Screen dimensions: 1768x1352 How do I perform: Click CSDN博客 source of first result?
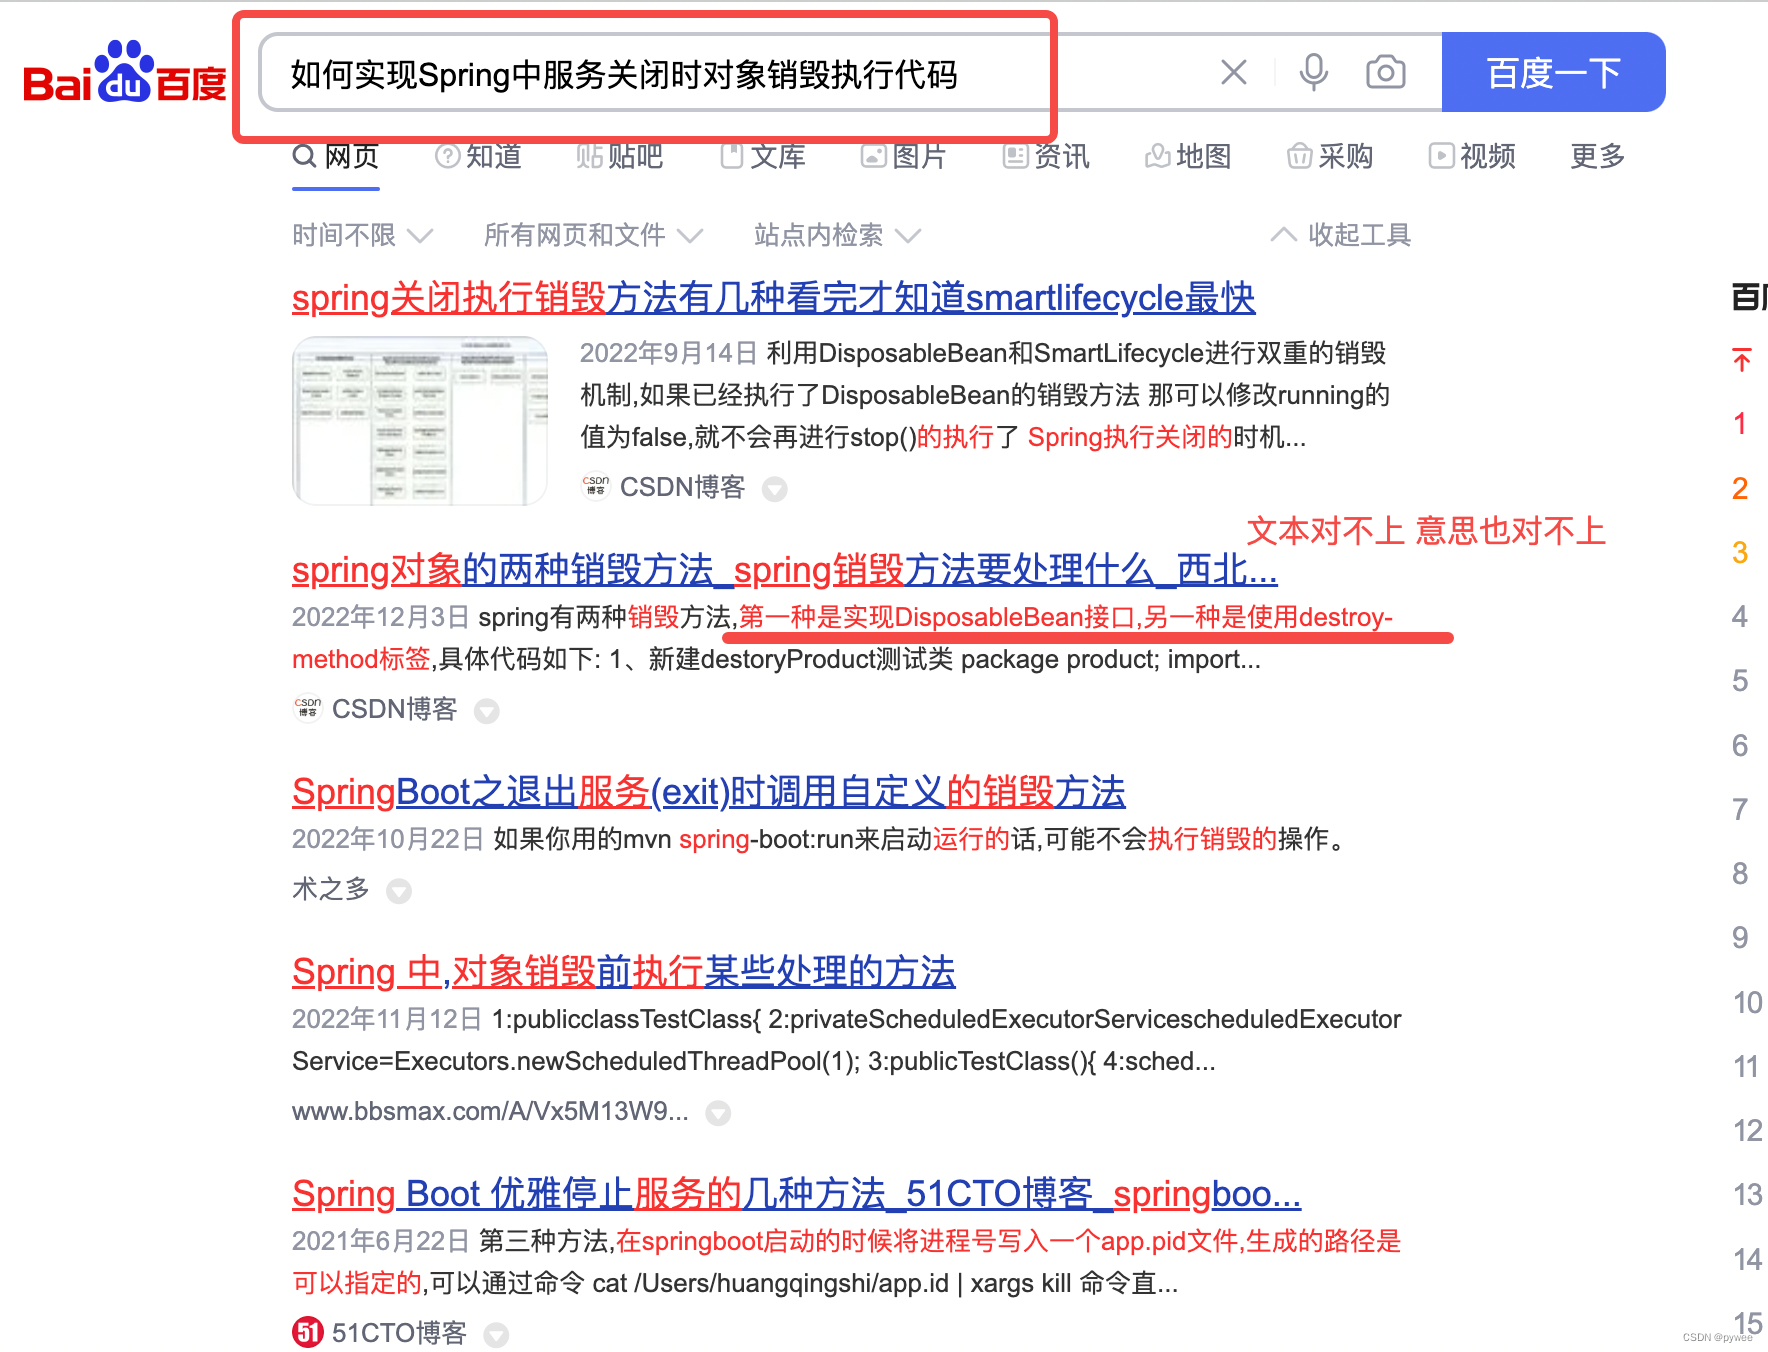click(683, 487)
